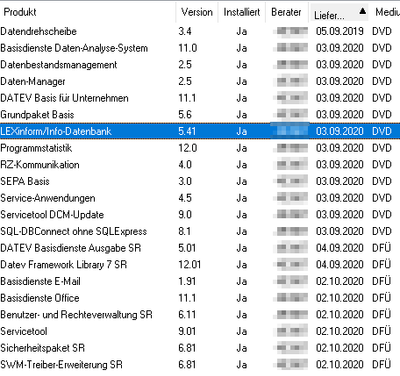
Task: Click version 12.01 of Framework Library
Action: pos(190,265)
